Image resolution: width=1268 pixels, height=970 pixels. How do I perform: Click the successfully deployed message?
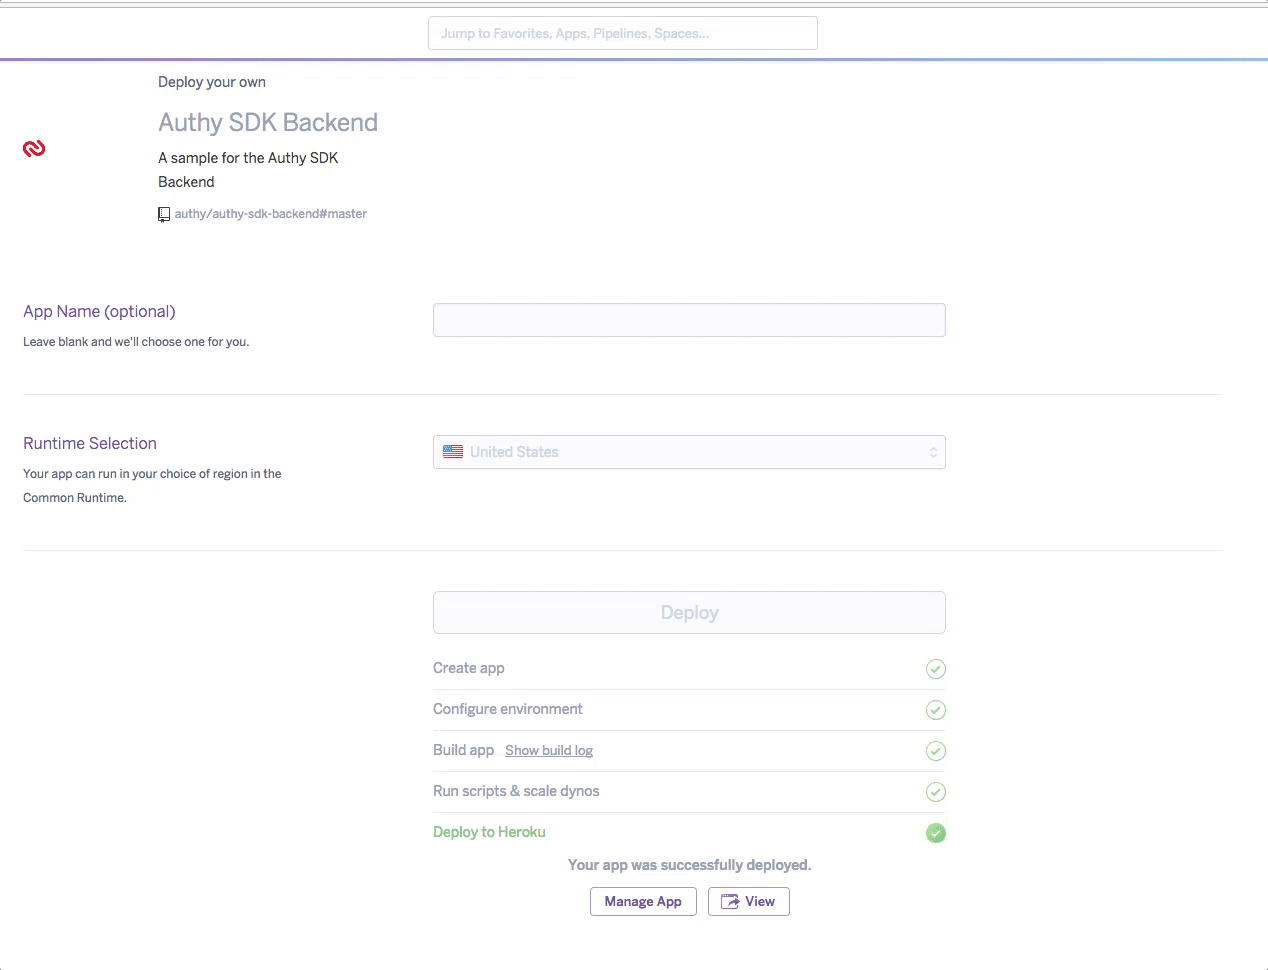[689, 865]
